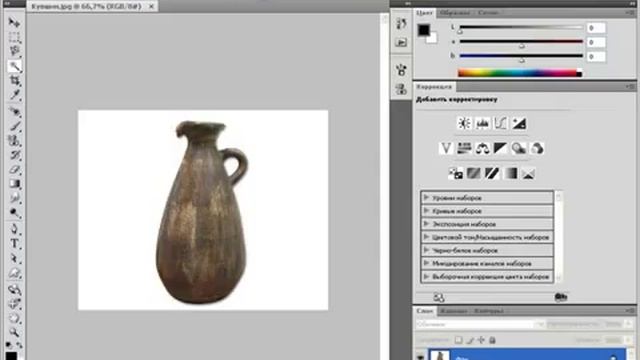Add a Black & White adjustment

pos(500,148)
